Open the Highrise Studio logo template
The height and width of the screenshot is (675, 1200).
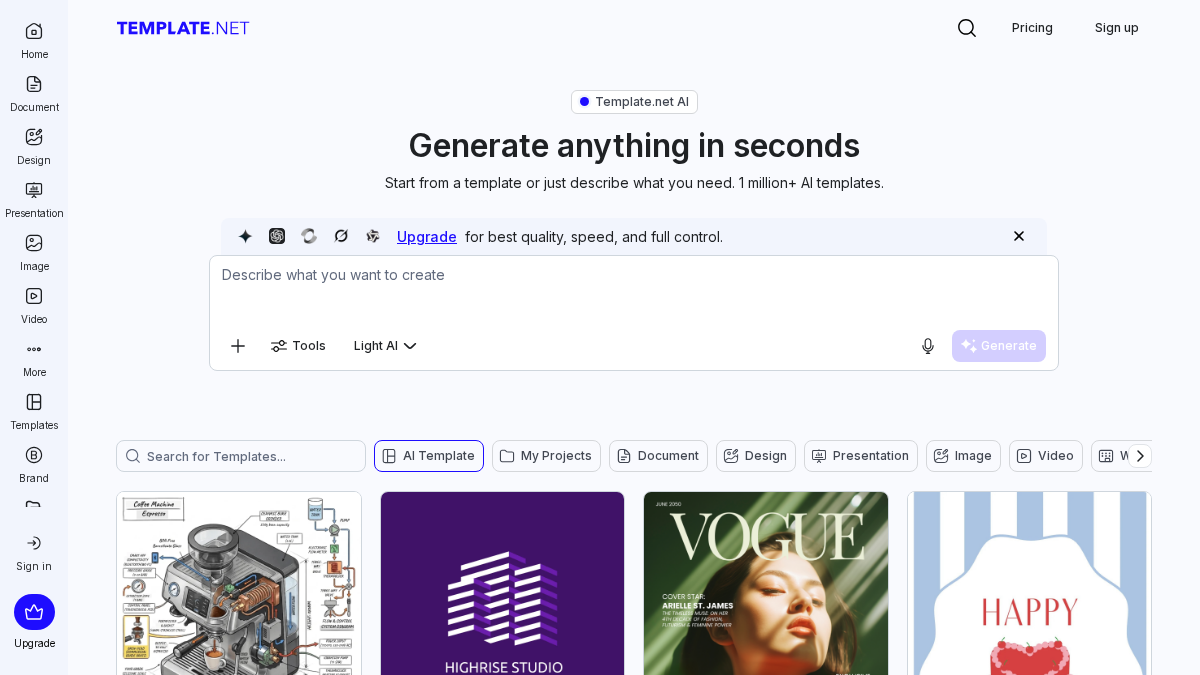[x=502, y=583]
